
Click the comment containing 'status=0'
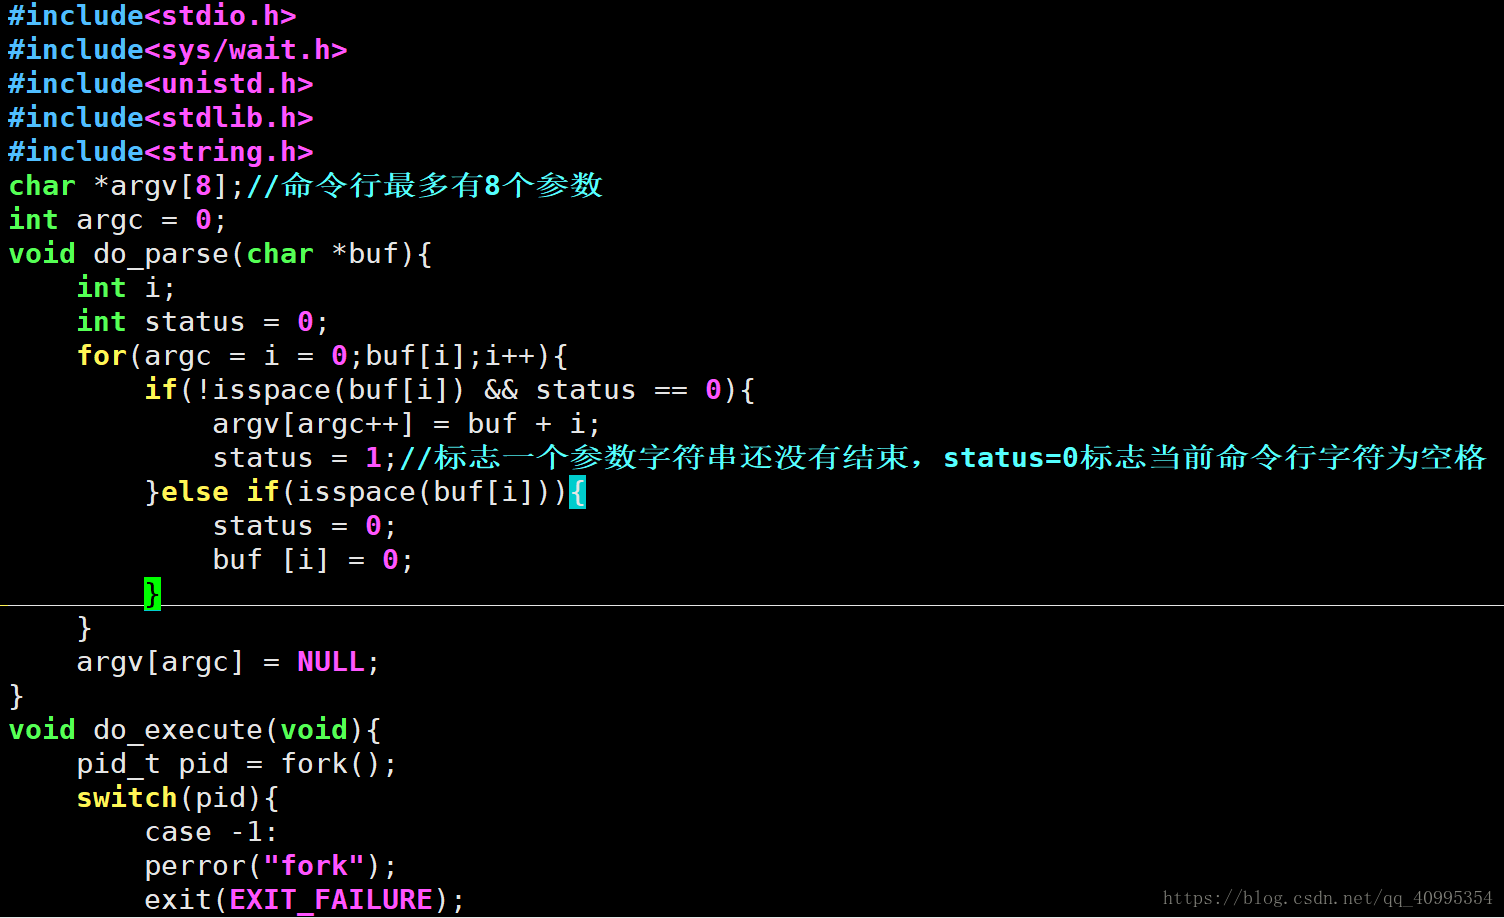[x=943, y=458]
